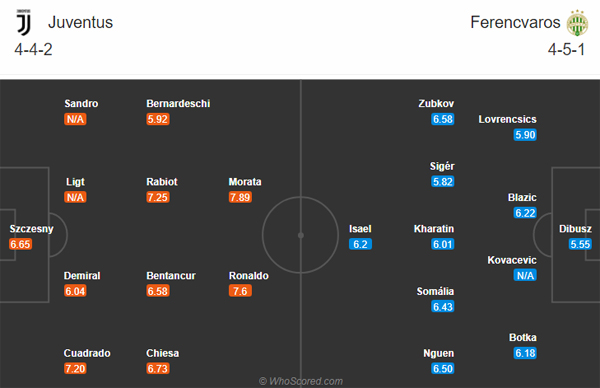
Task: Click player name Rabiot
Action: (162, 182)
